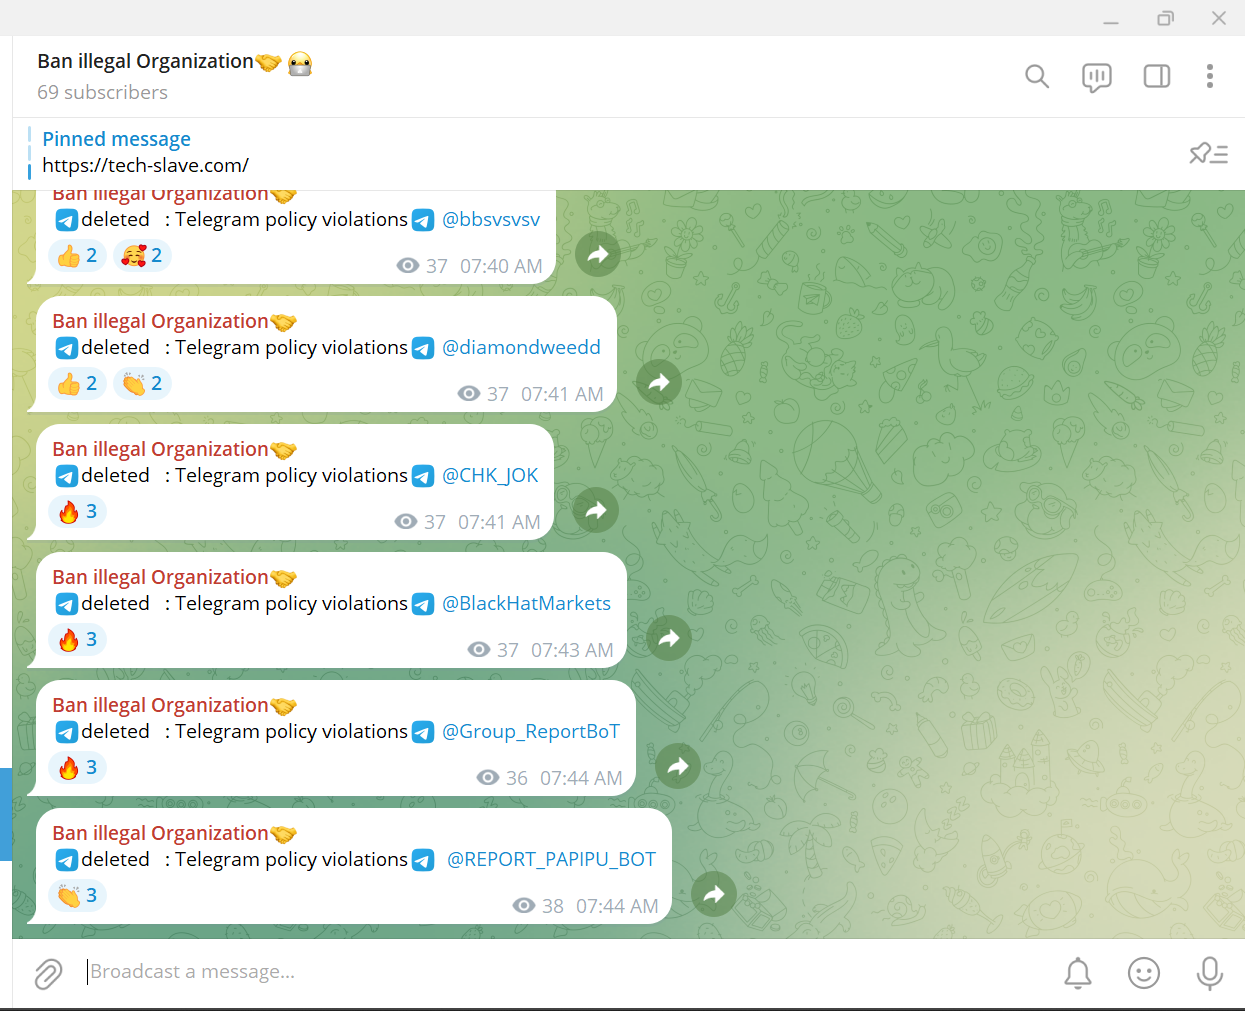This screenshot has width=1245, height=1011.
Task: Toggle thumbs-up reaction on @diamondweedd message
Action: click(x=77, y=383)
